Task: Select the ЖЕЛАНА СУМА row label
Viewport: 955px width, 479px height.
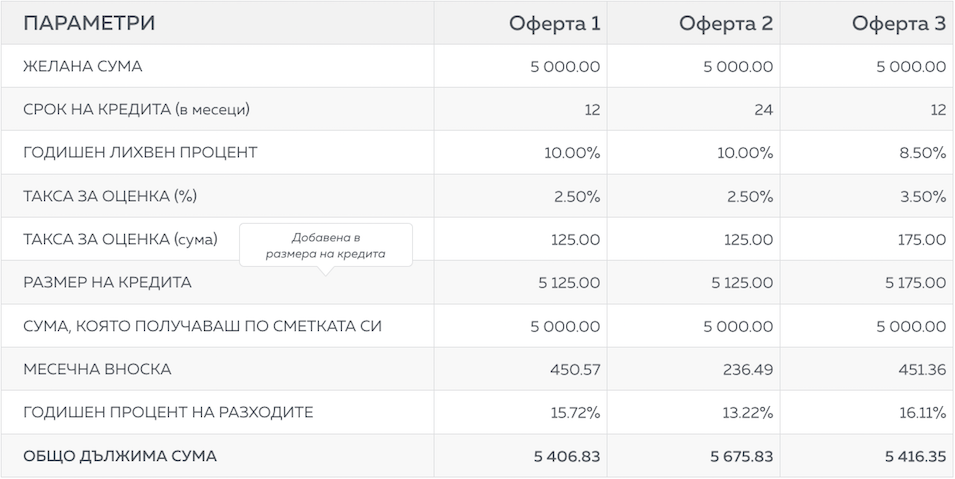Action: [x=83, y=66]
